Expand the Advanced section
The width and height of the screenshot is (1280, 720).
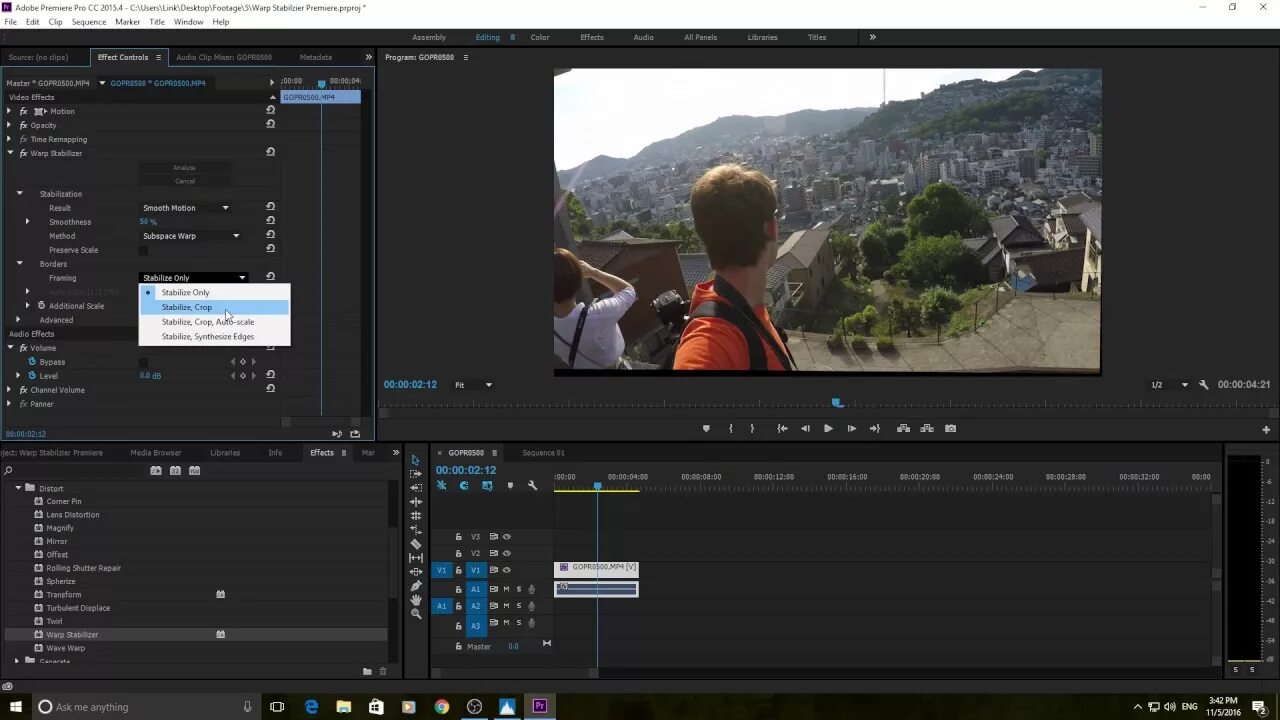click(18, 320)
